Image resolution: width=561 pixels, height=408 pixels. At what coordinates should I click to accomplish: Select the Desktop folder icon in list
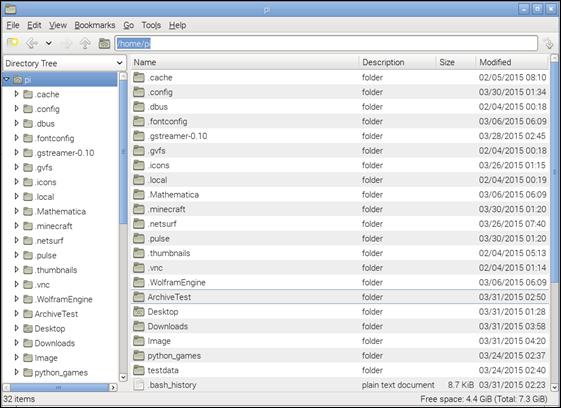[139, 311]
